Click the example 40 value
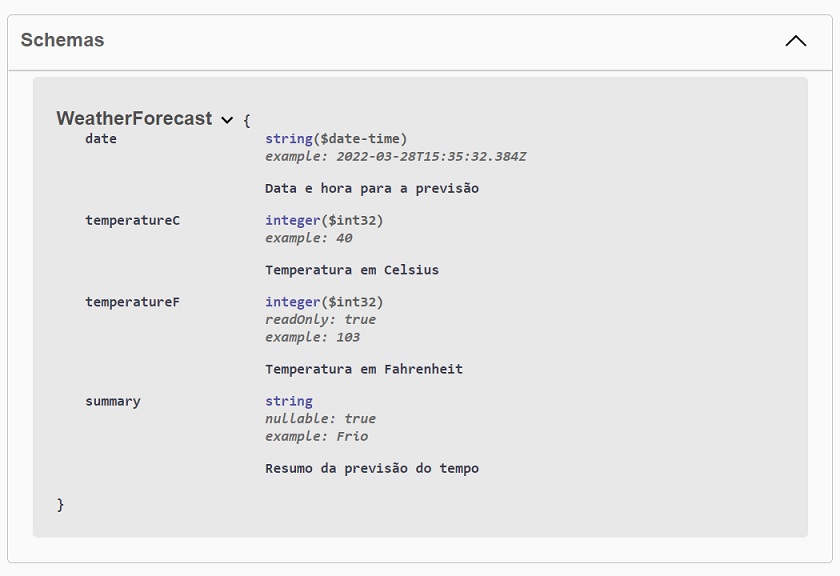840x576 pixels. pos(344,238)
